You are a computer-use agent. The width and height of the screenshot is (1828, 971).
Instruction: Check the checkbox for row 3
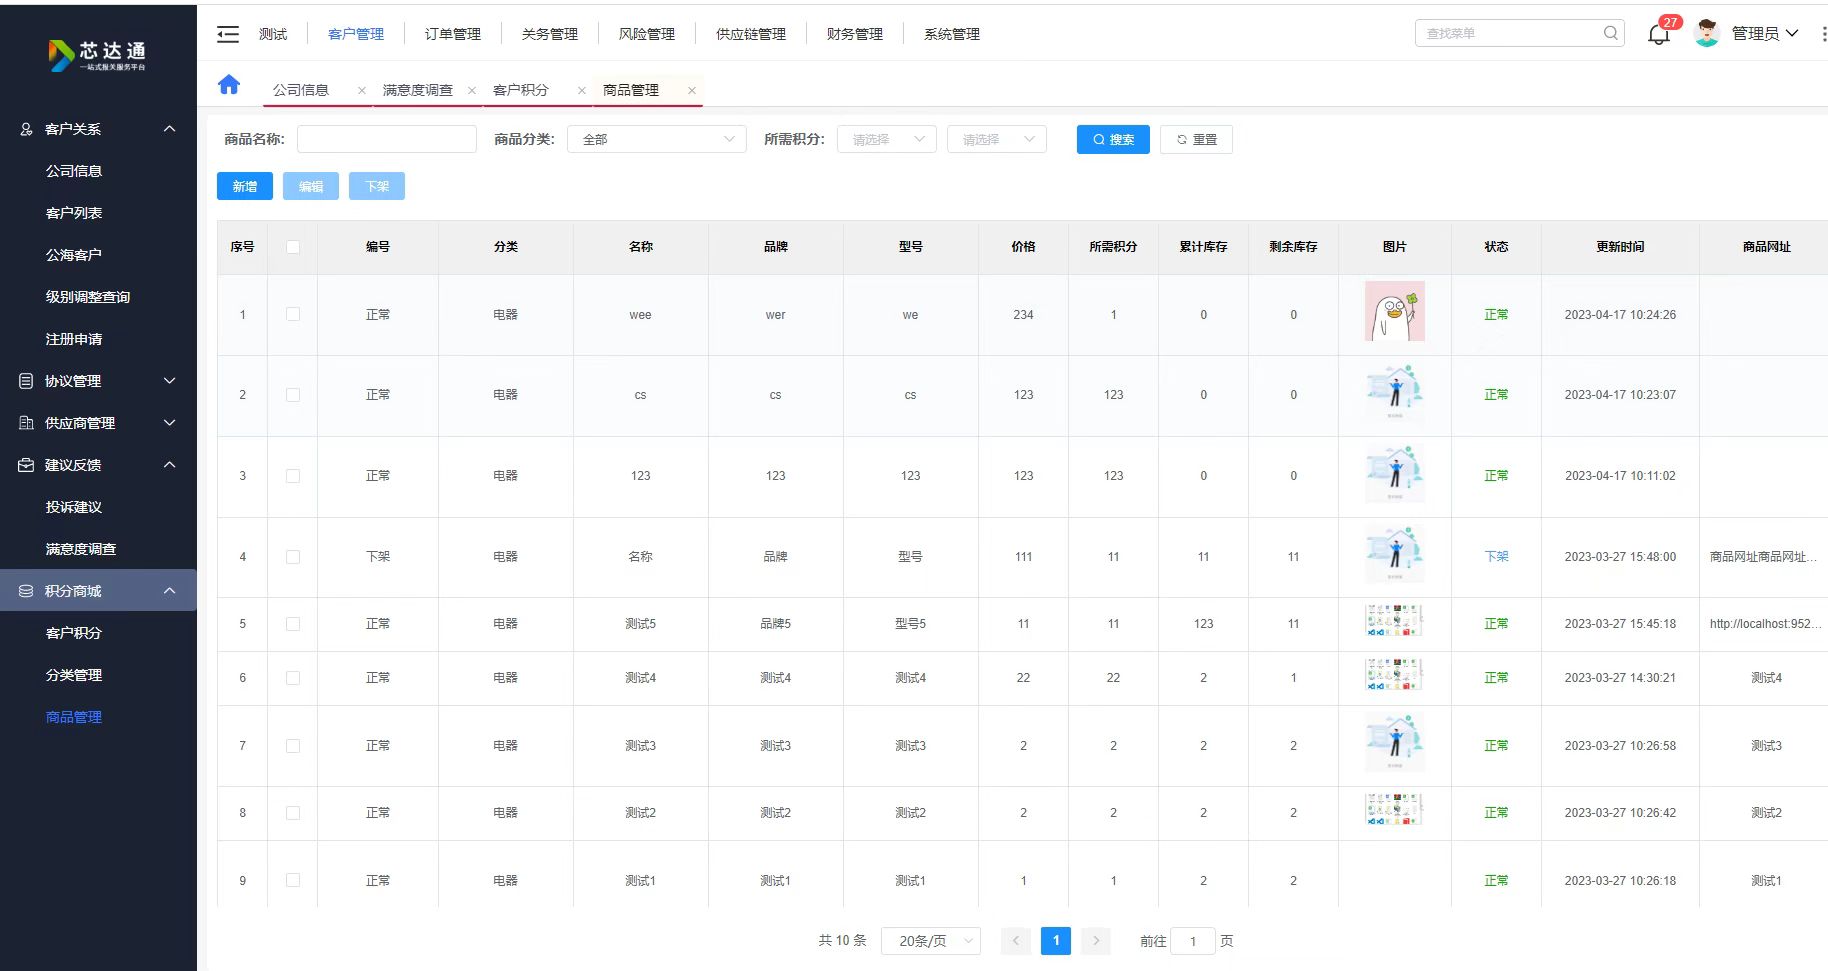[293, 476]
